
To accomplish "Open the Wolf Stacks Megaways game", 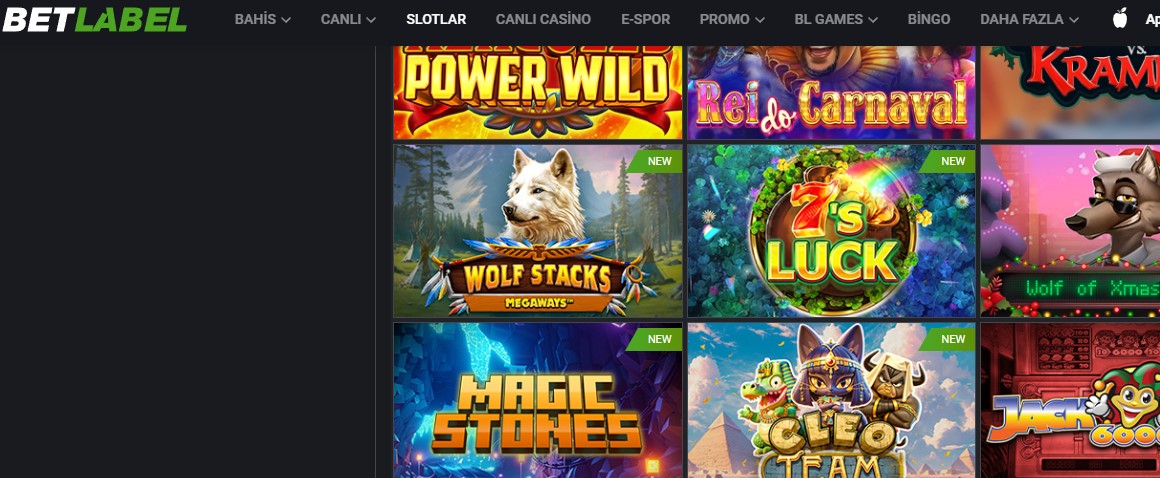I will point(538,231).
